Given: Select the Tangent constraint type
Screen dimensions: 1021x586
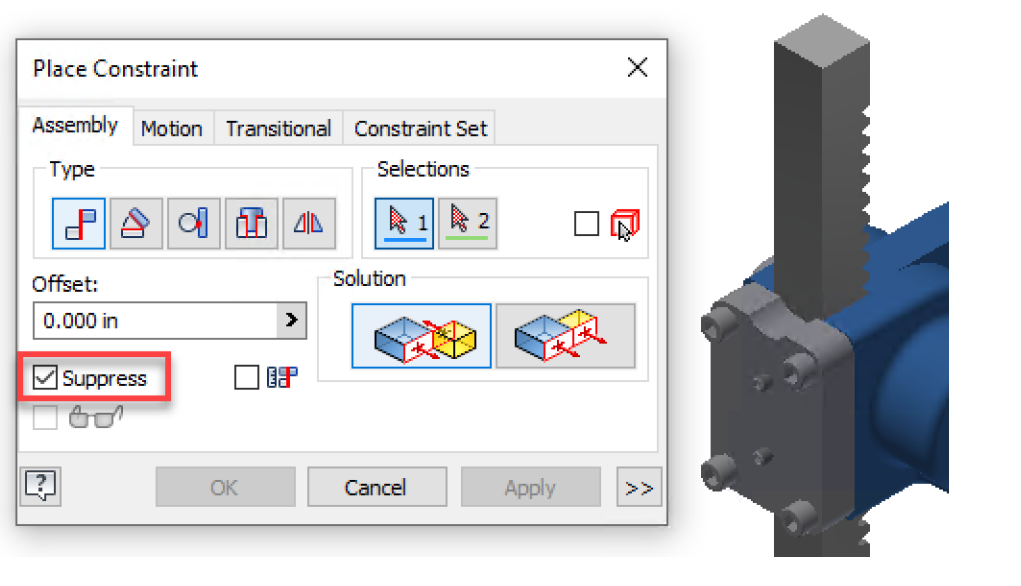Looking at the screenshot, I should [193, 224].
